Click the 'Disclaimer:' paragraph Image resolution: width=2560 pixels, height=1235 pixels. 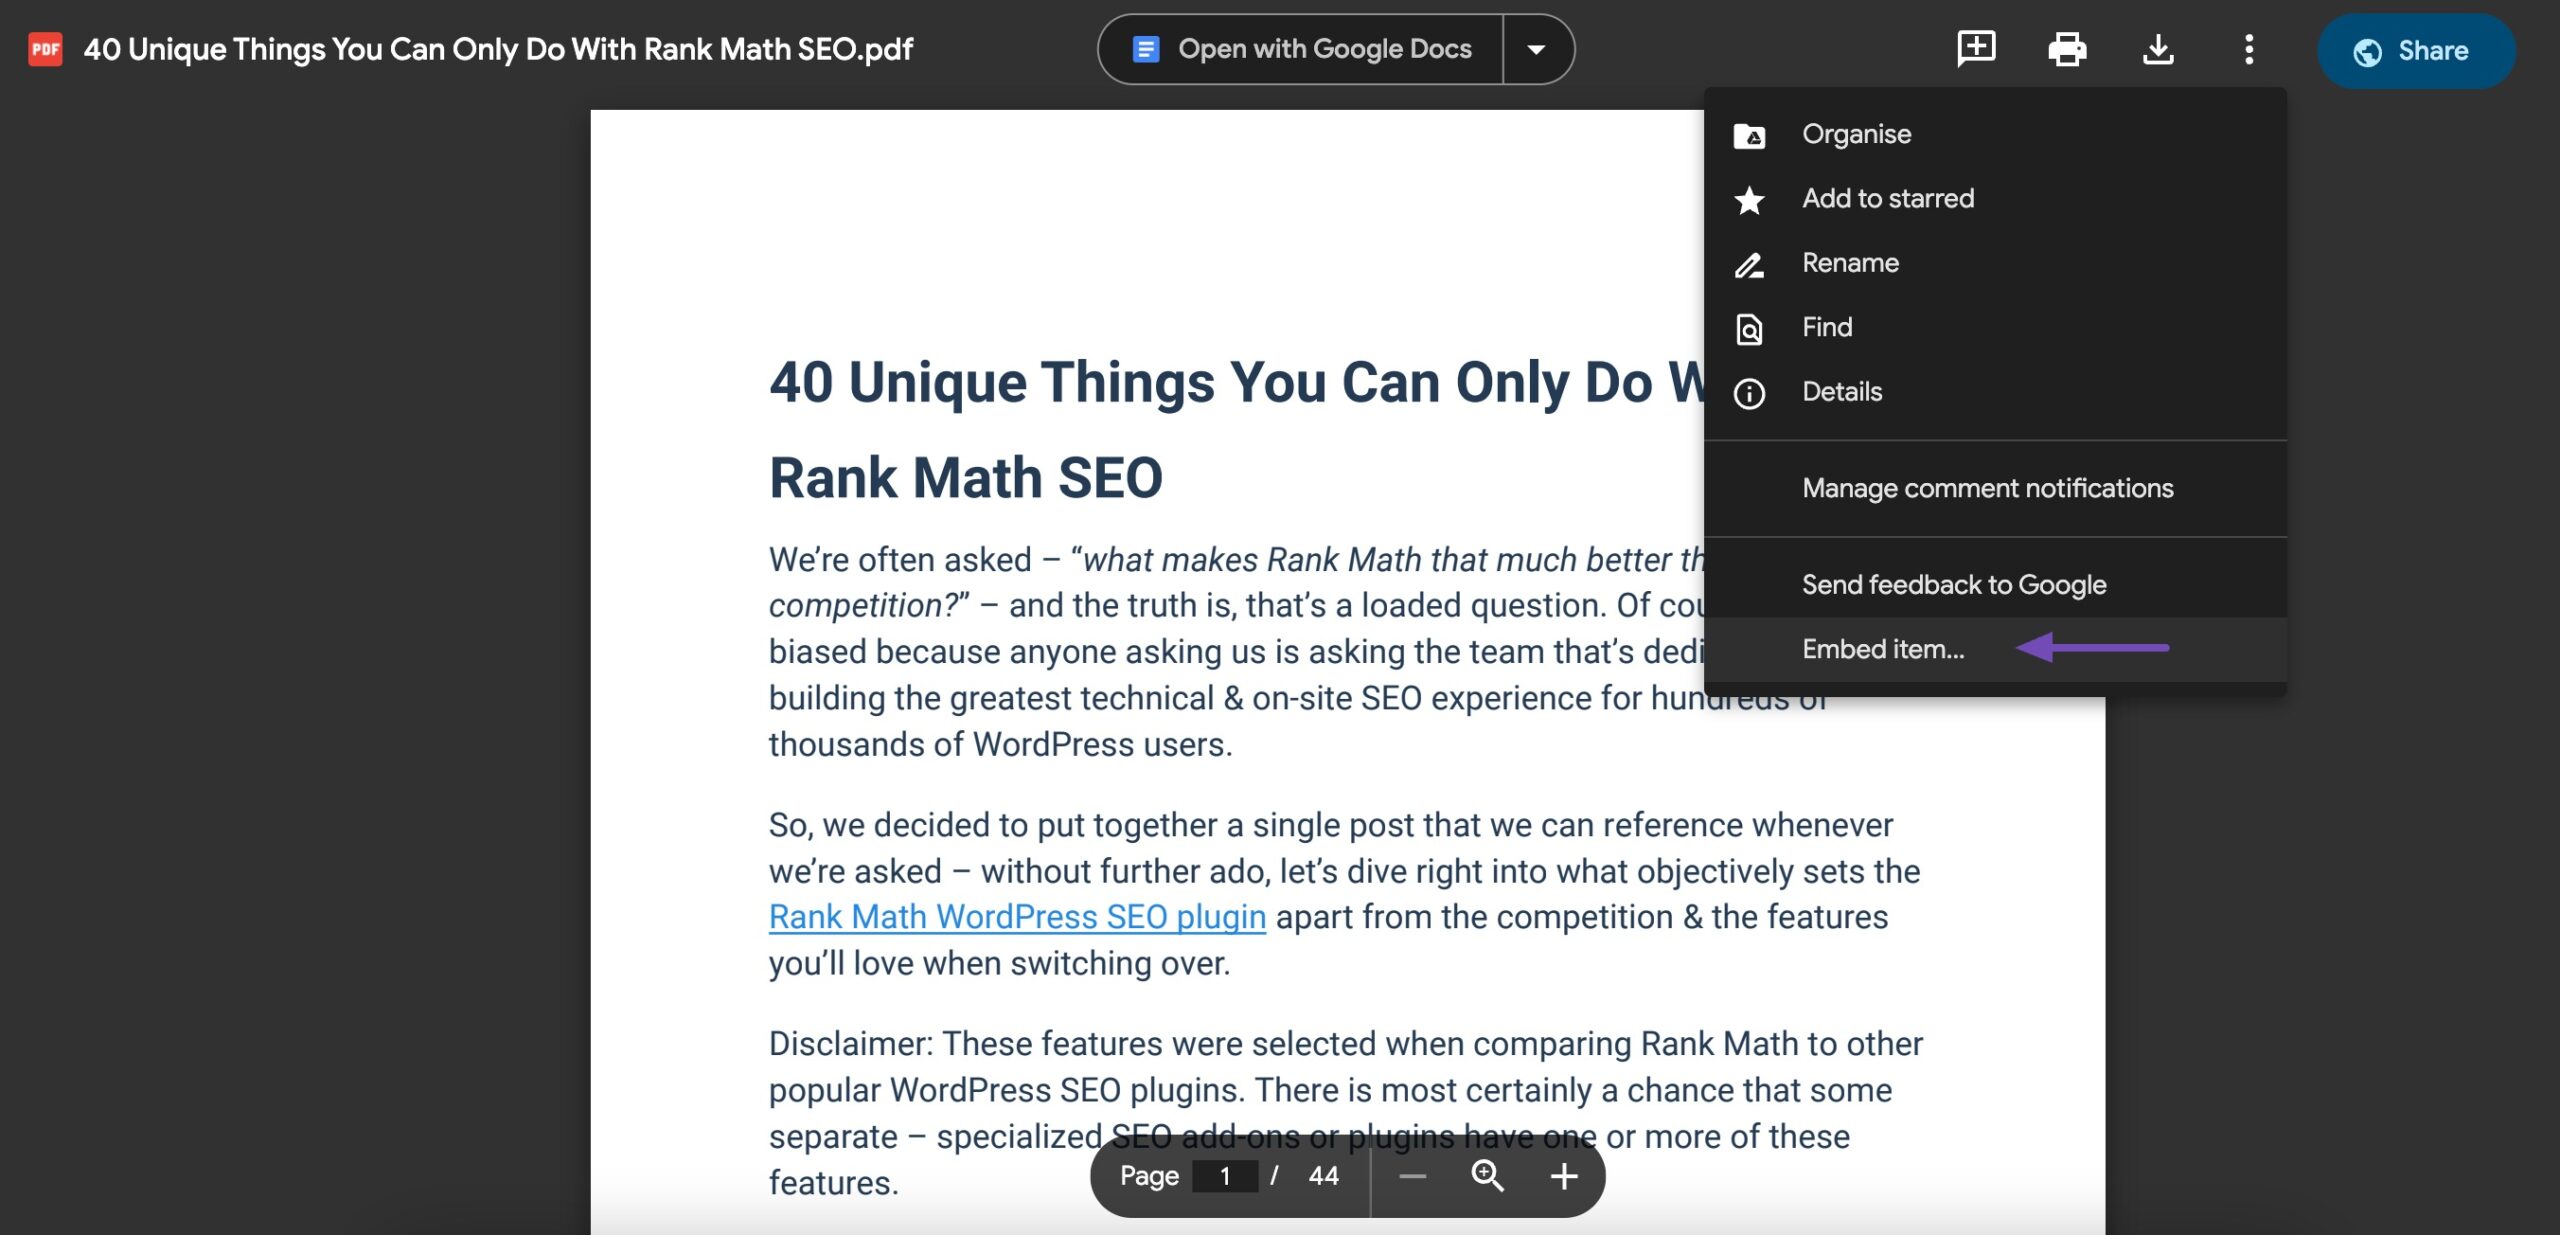(1345, 1113)
